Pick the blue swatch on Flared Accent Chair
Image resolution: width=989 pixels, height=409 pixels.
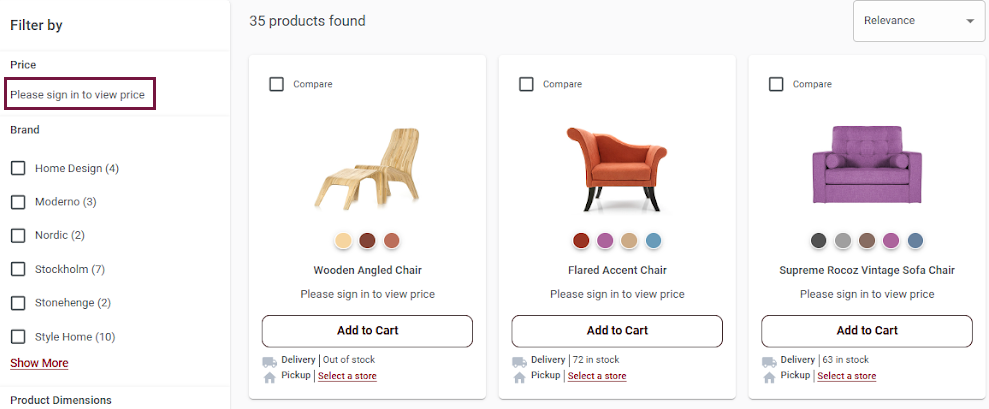coord(653,241)
